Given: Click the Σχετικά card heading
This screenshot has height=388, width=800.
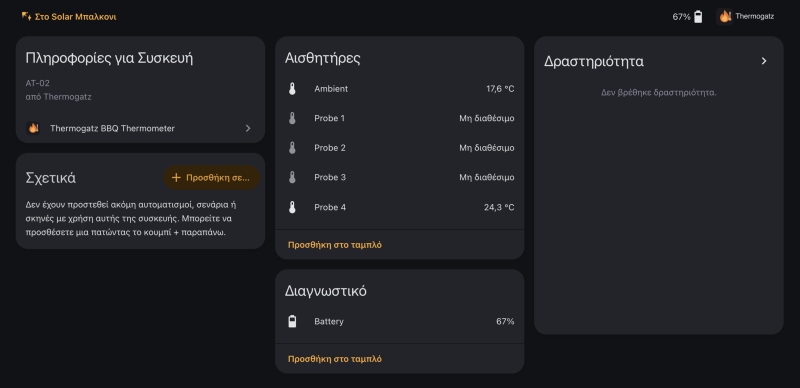Looking at the screenshot, I should coord(51,178).
